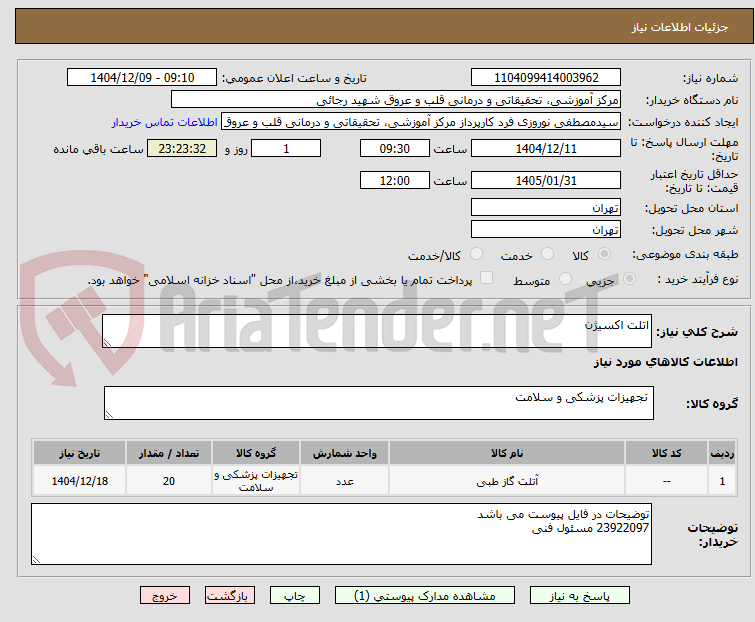Click the price validity date 1405/01/31
The height and width of the screenshot is (622, 755).
pos(546,181)
